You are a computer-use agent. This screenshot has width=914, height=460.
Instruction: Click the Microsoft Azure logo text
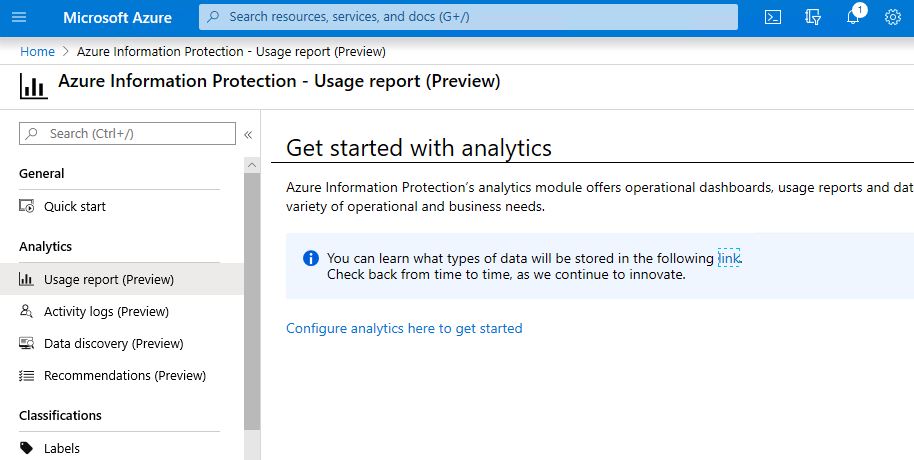pyautogui.click(x=117, y=17)
